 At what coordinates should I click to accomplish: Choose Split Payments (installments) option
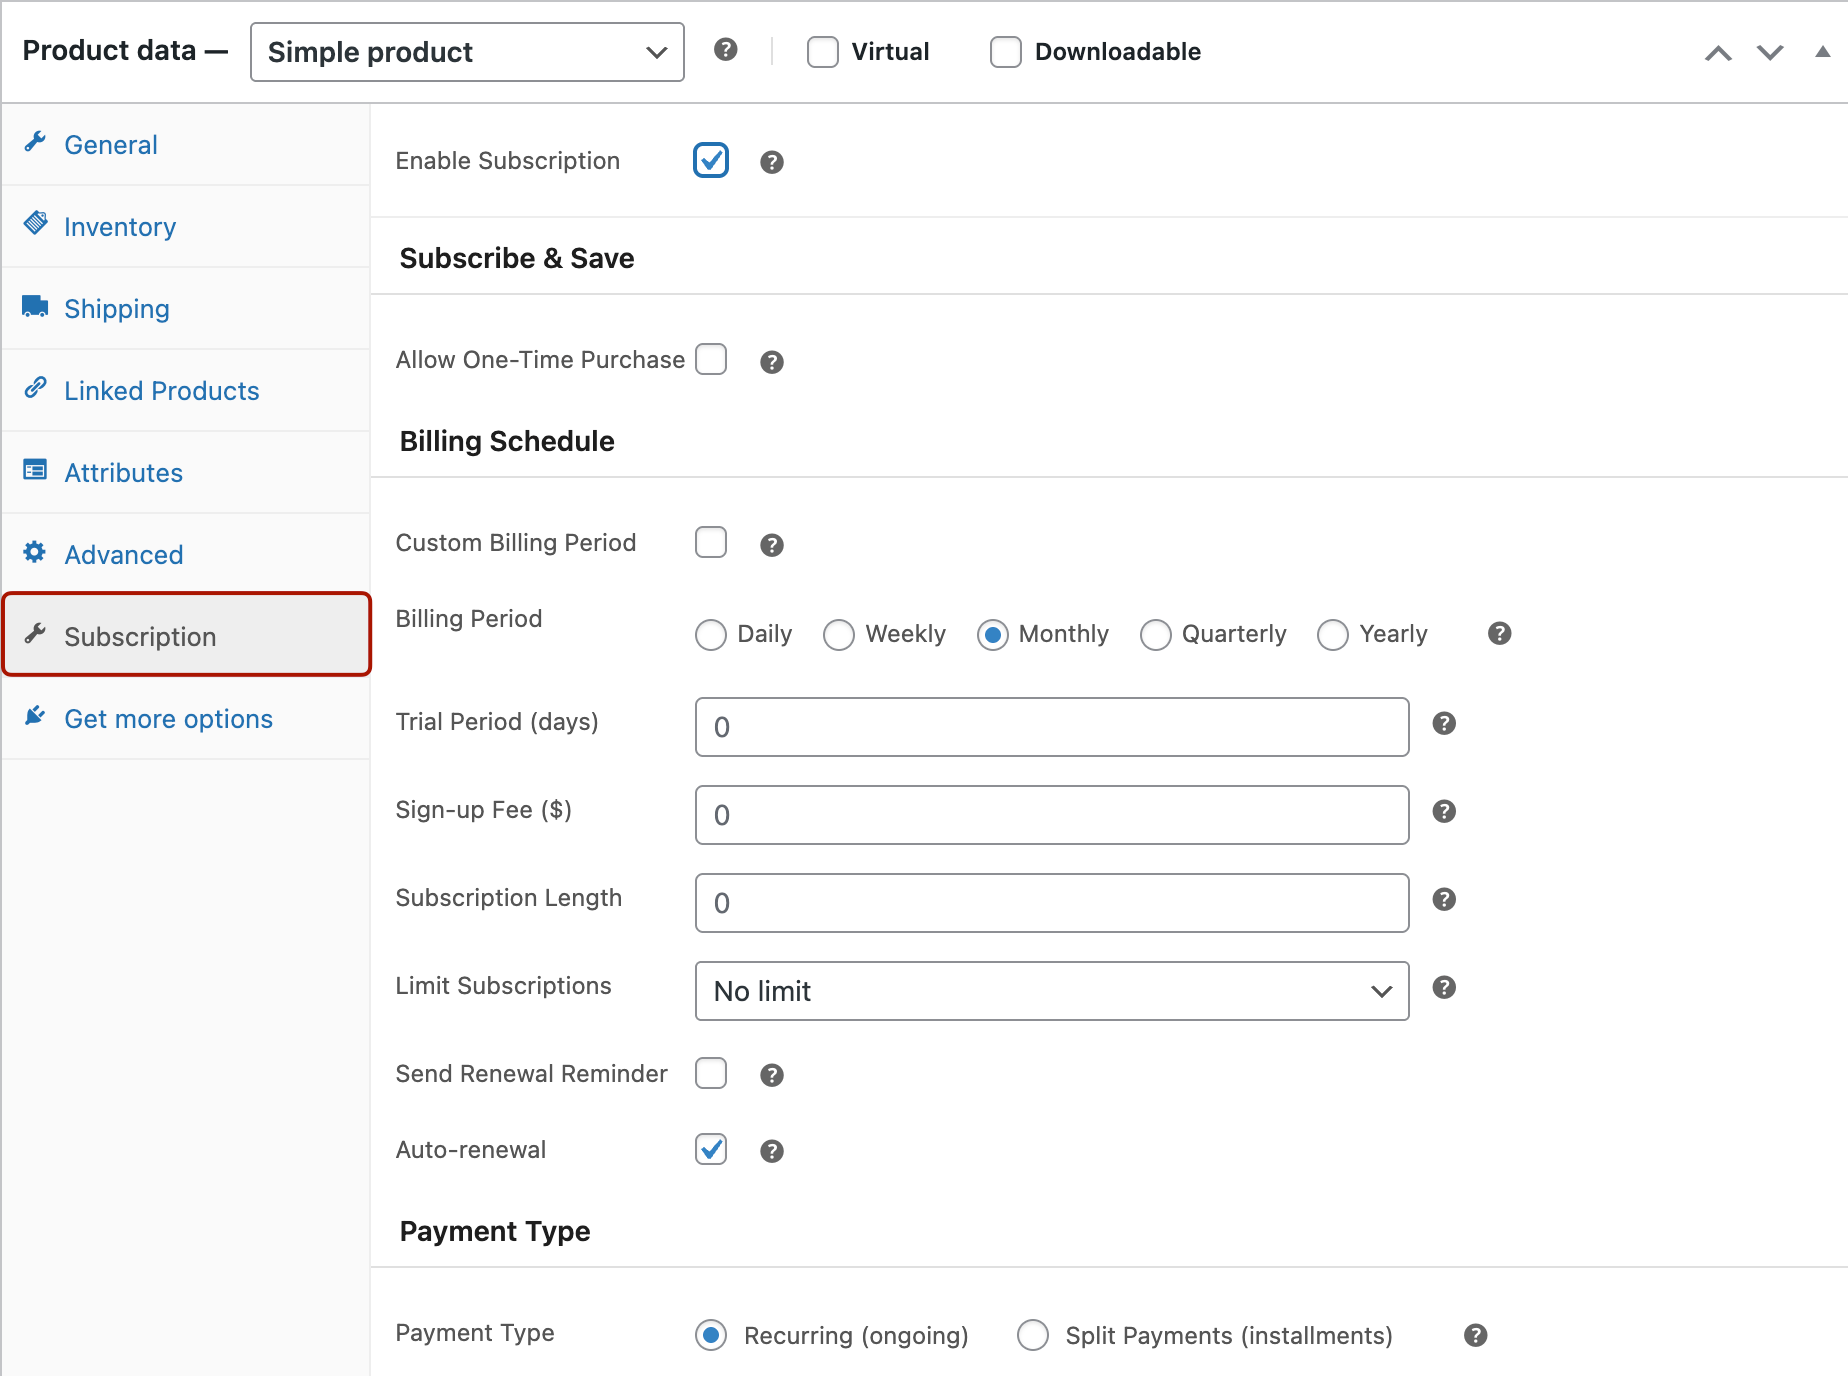click(1033, 1335)
